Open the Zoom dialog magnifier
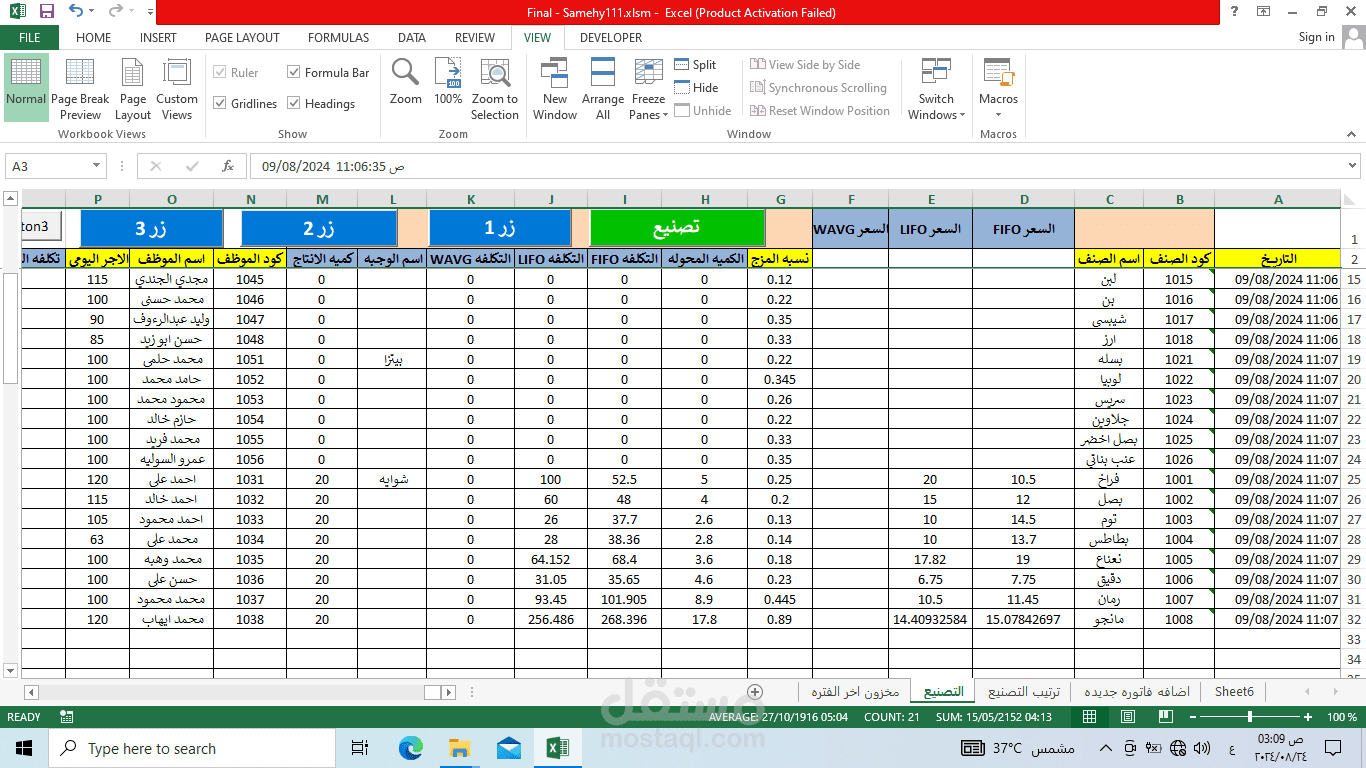 (x=406, y=81)
